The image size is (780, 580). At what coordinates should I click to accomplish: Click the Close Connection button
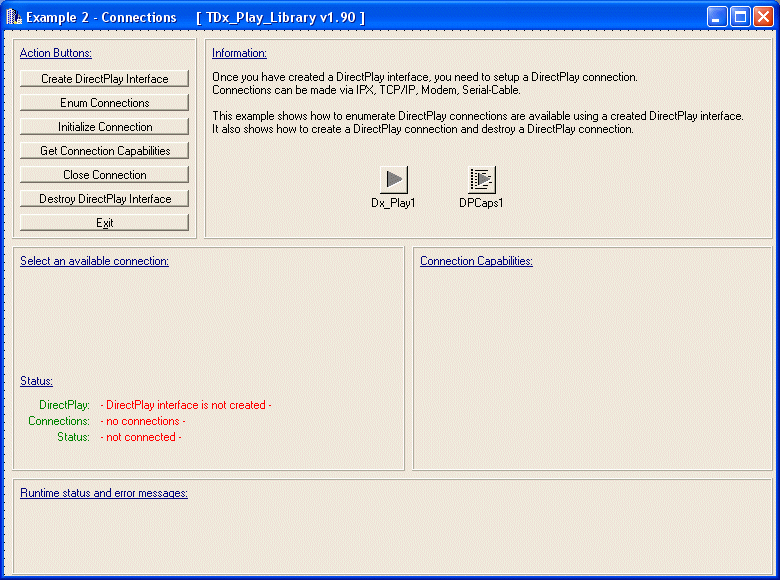click(104, 175)
